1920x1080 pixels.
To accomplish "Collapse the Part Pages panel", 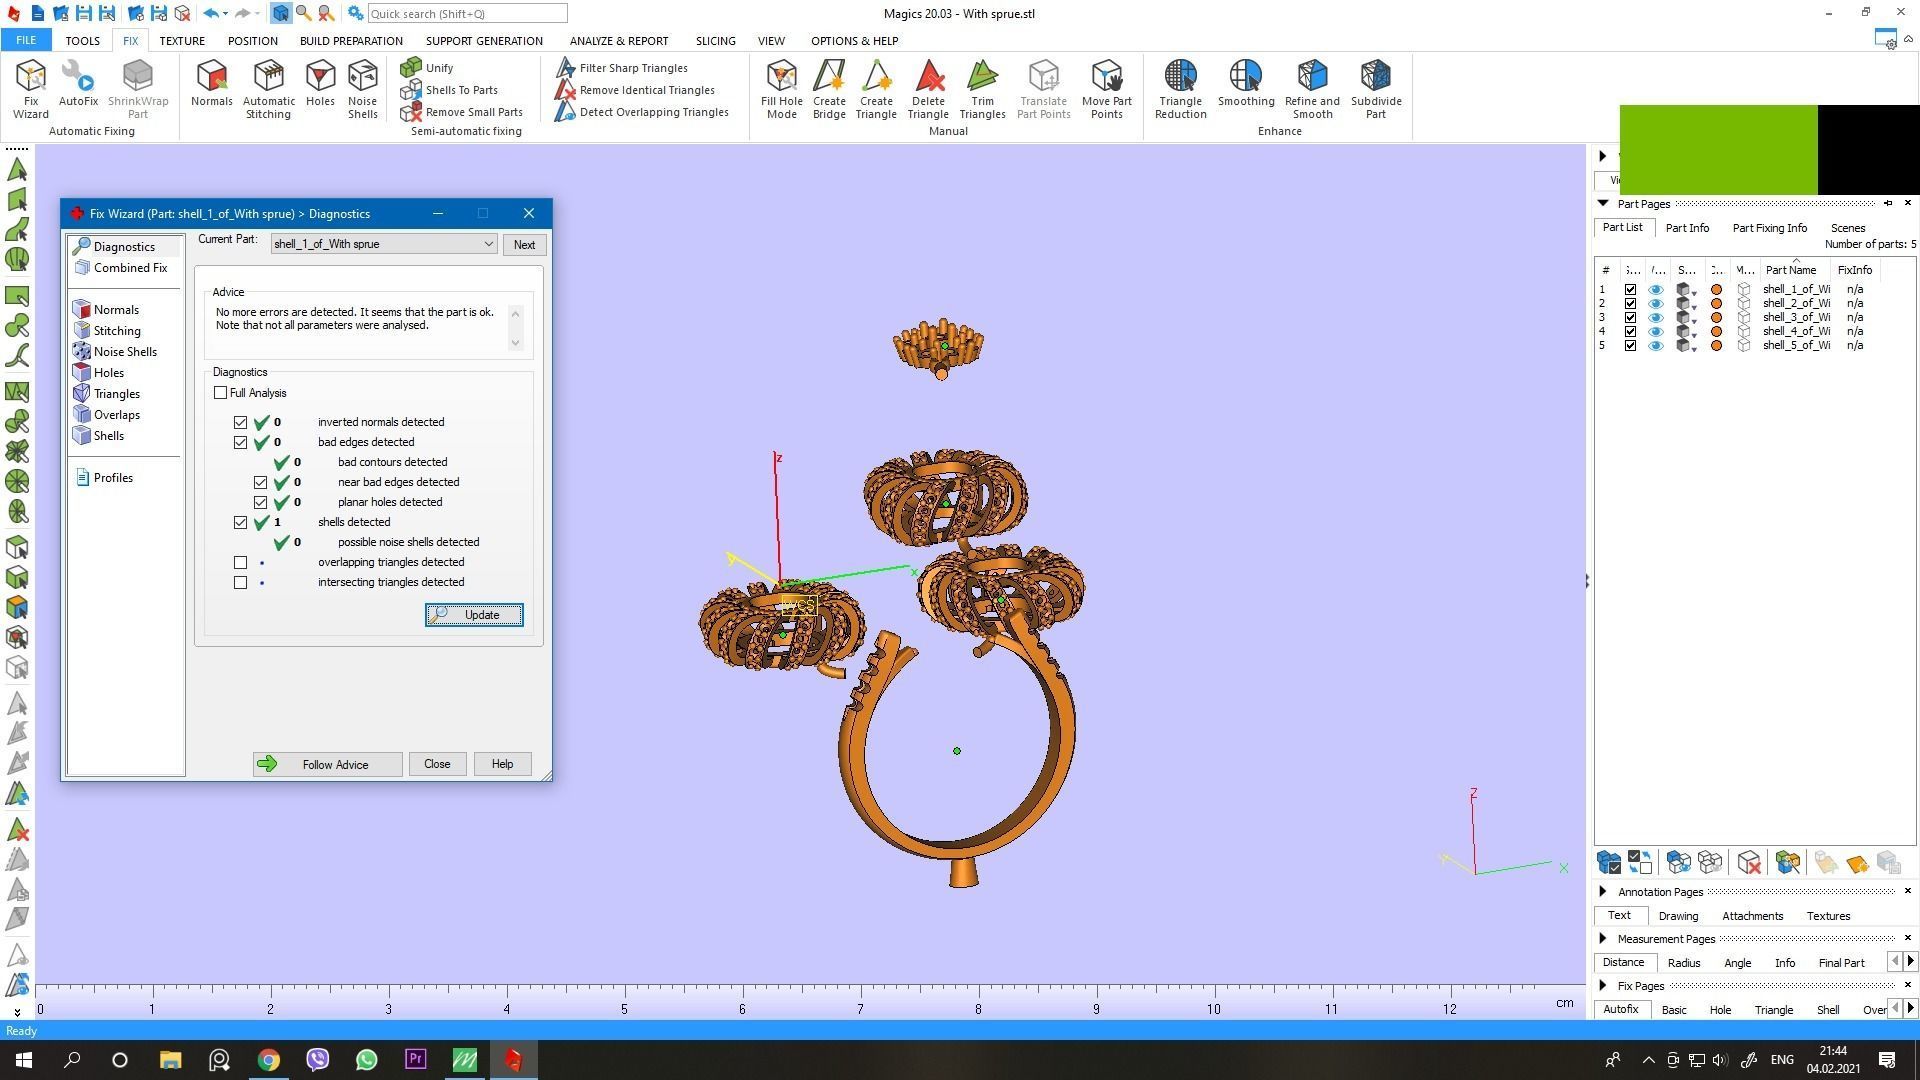I will [x=1603, y=204].
